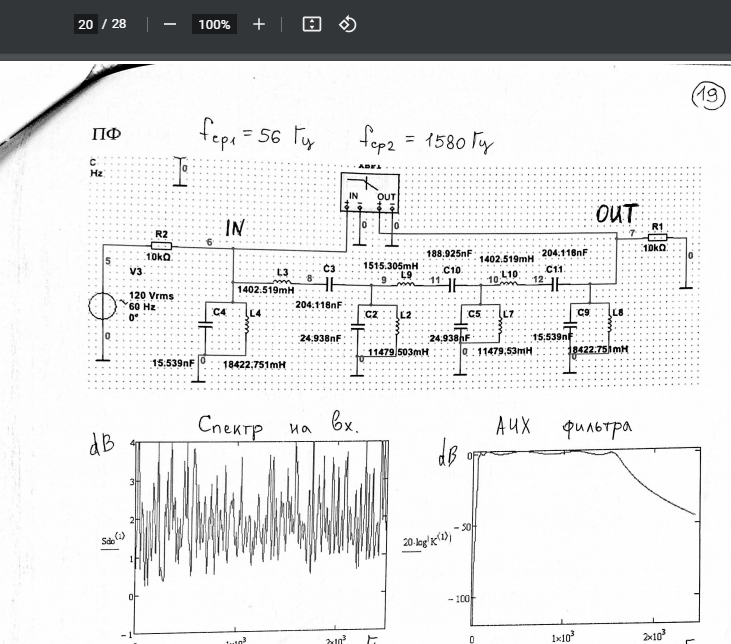Click the zoom out minus button
Viewport: 731px width, 644px height.
tap(169, 24)
